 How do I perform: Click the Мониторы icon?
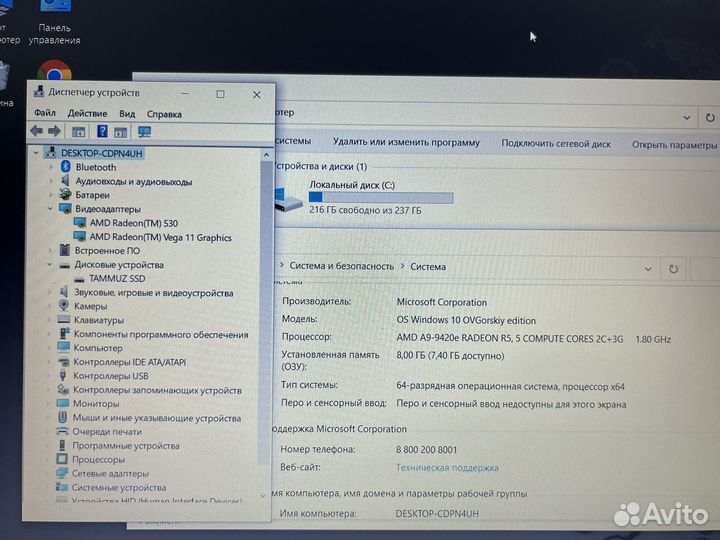pos(62,403)
